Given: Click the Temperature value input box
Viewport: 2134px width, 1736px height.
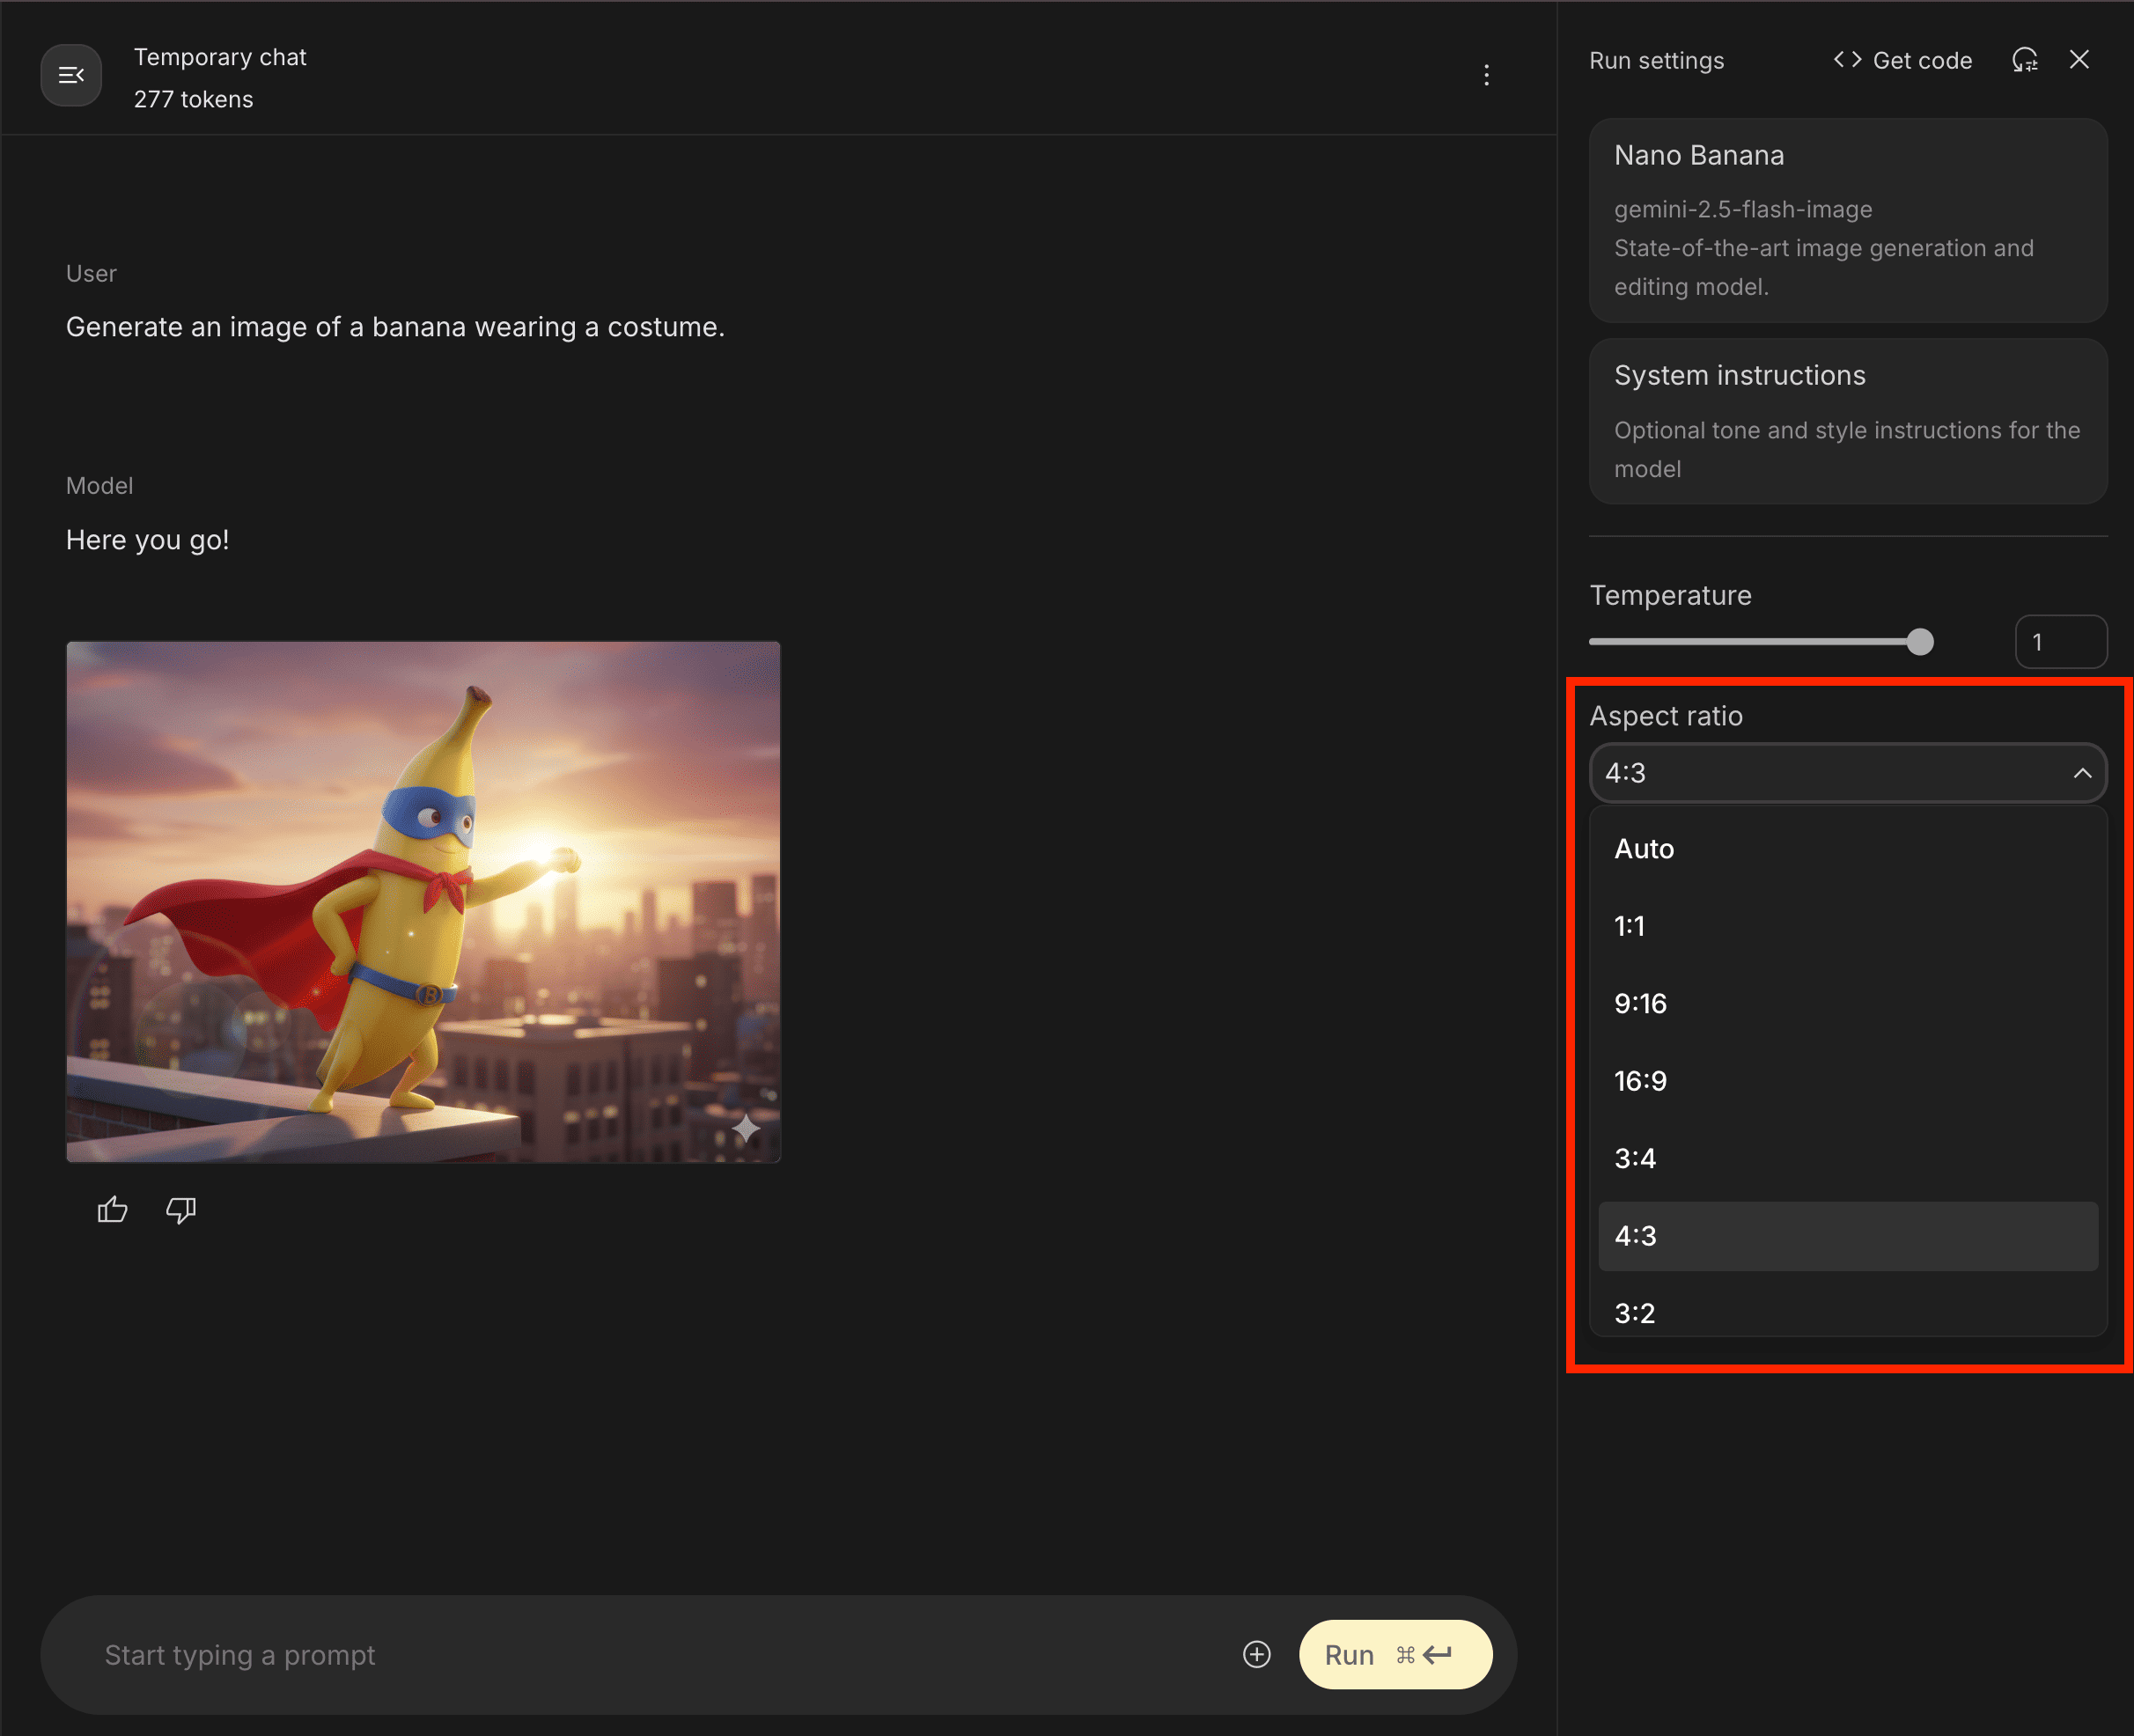Looking at the screenshot, I should pyautogui.click(x=2060, y=642).
